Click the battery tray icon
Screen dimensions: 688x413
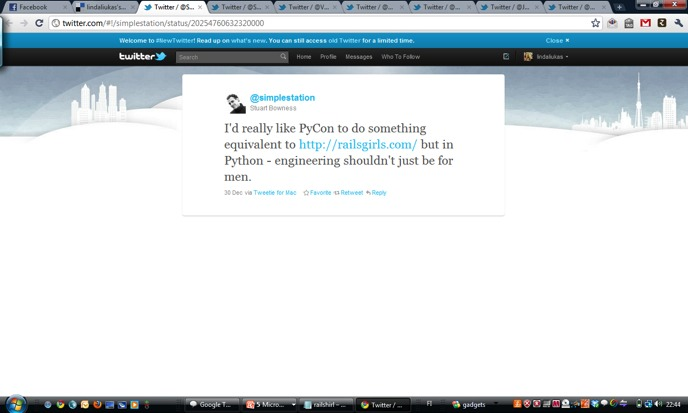(x=639, y=404)
